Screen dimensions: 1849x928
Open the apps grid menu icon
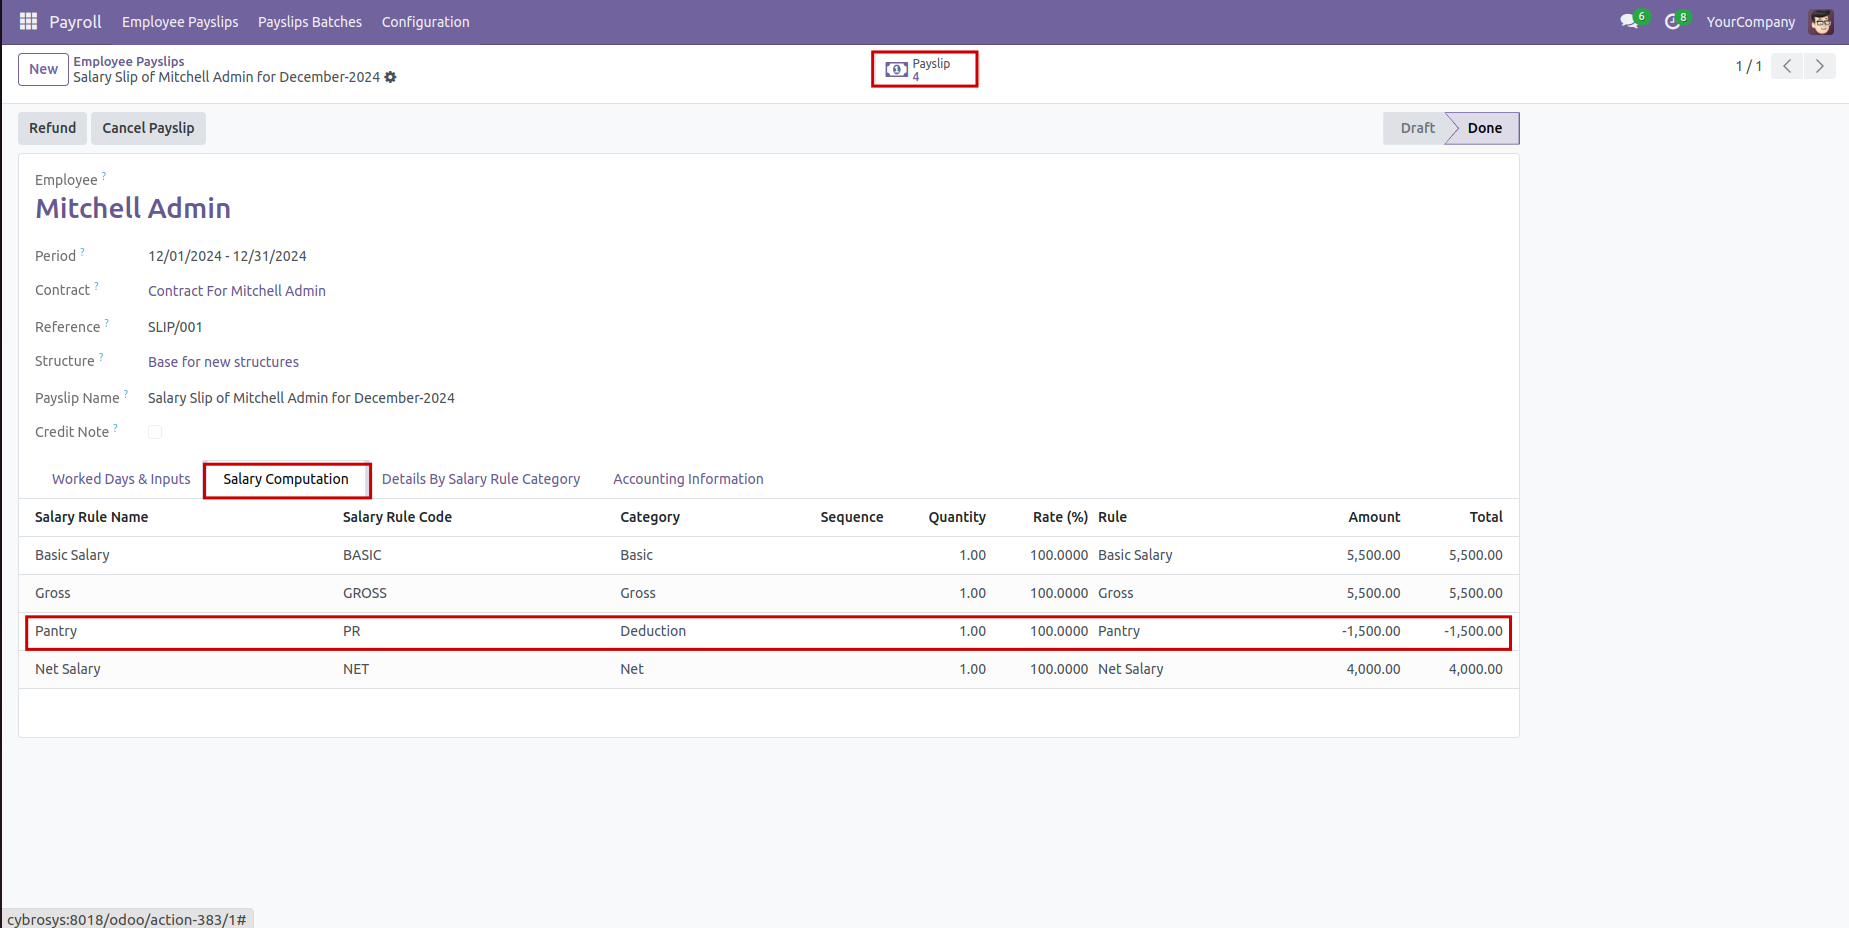[x=28, y=21]
